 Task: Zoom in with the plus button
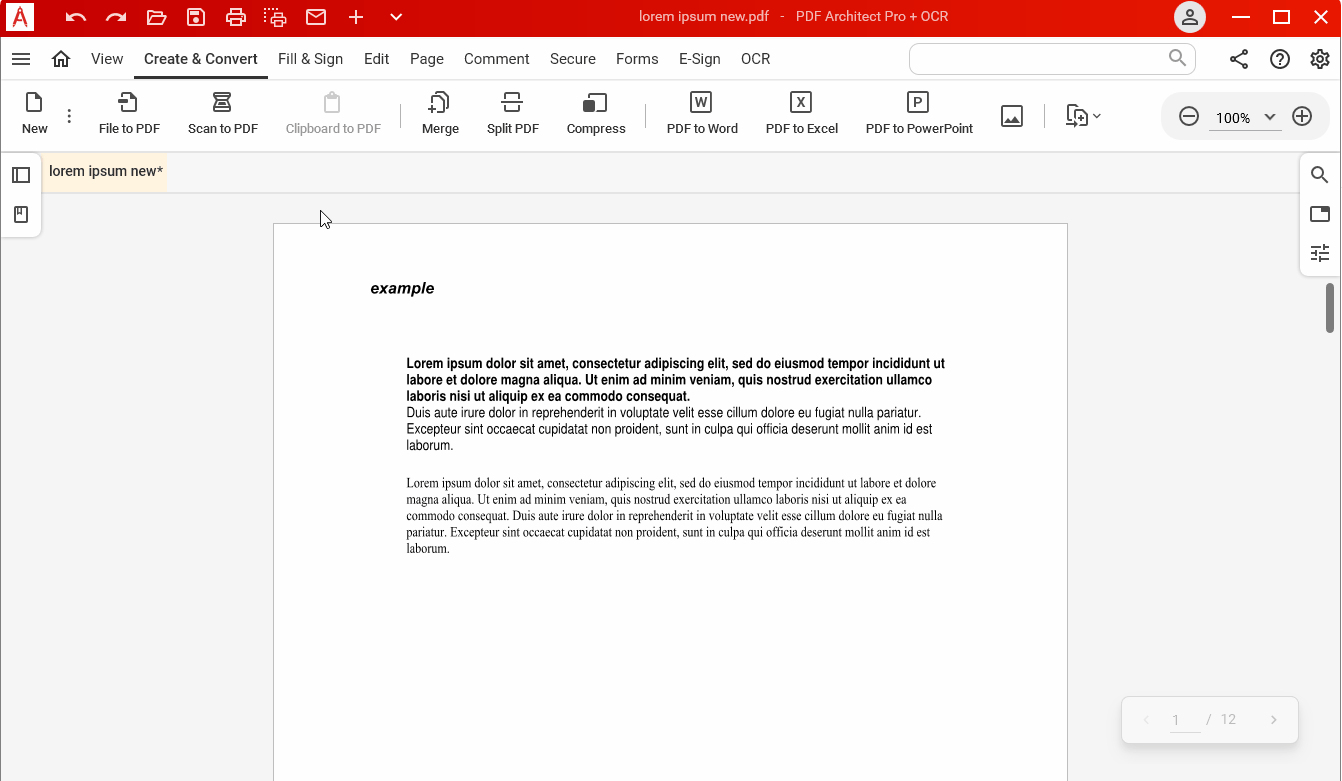coord(1302,117)
